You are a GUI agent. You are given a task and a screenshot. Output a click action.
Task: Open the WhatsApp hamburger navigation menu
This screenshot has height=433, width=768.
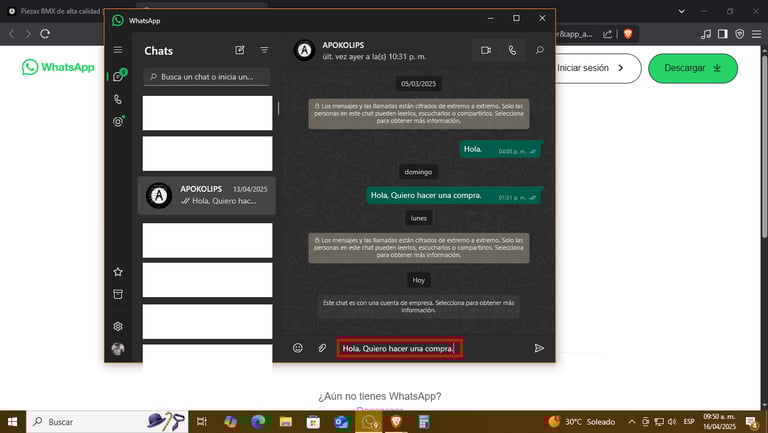118,50
